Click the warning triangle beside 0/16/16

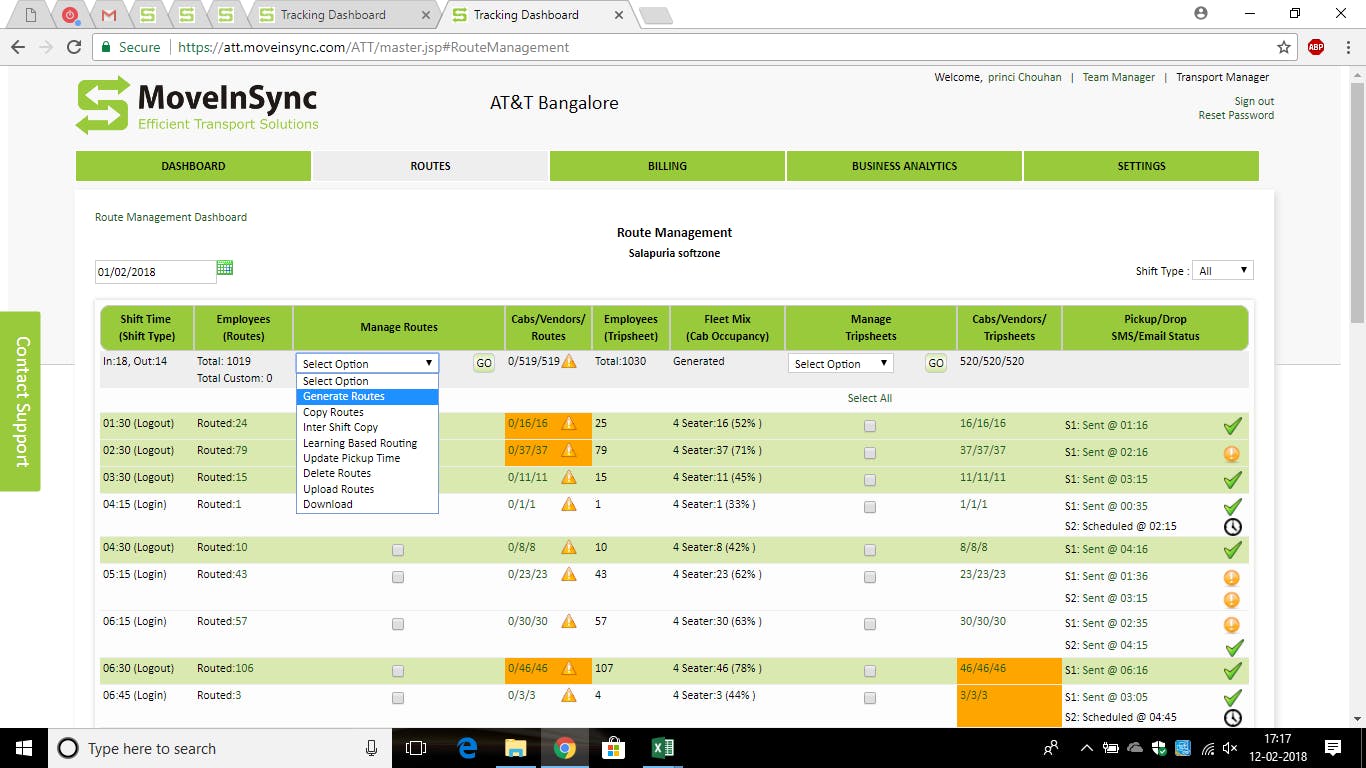567,424
